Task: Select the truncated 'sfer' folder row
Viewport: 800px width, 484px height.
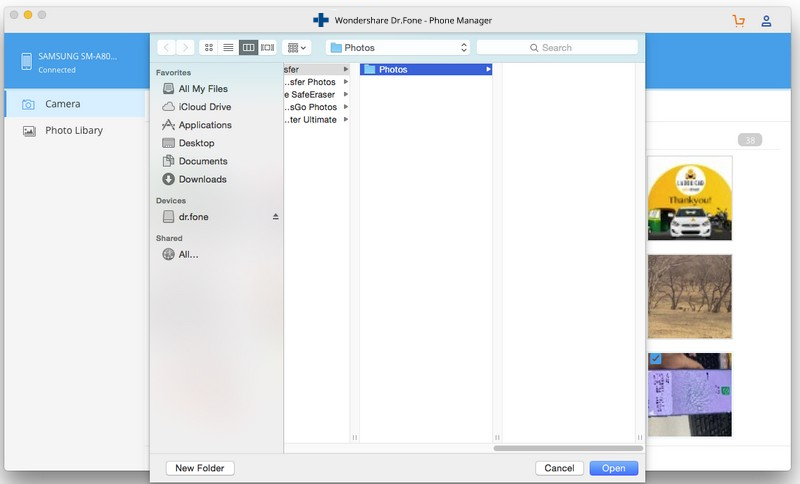Action: point(316,69)
